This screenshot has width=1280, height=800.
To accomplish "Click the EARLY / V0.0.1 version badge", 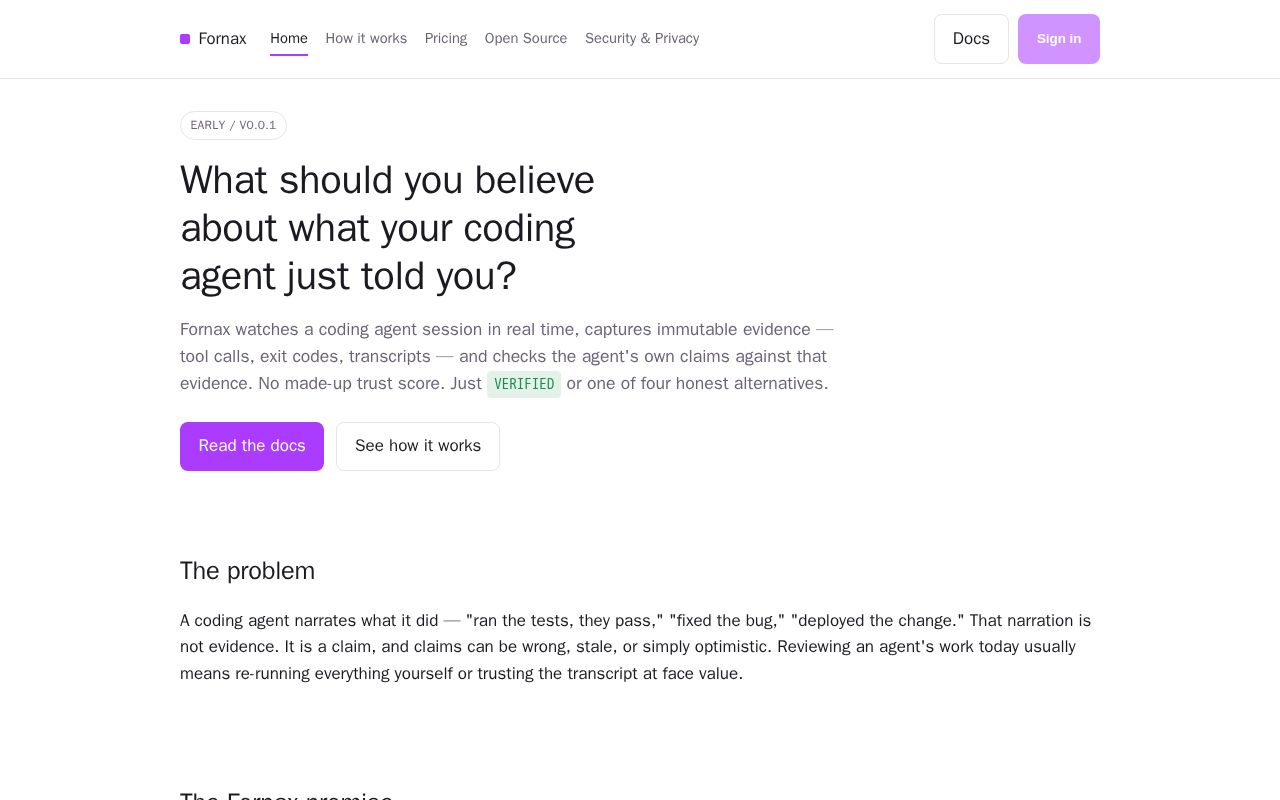I will tap(233, 125).
